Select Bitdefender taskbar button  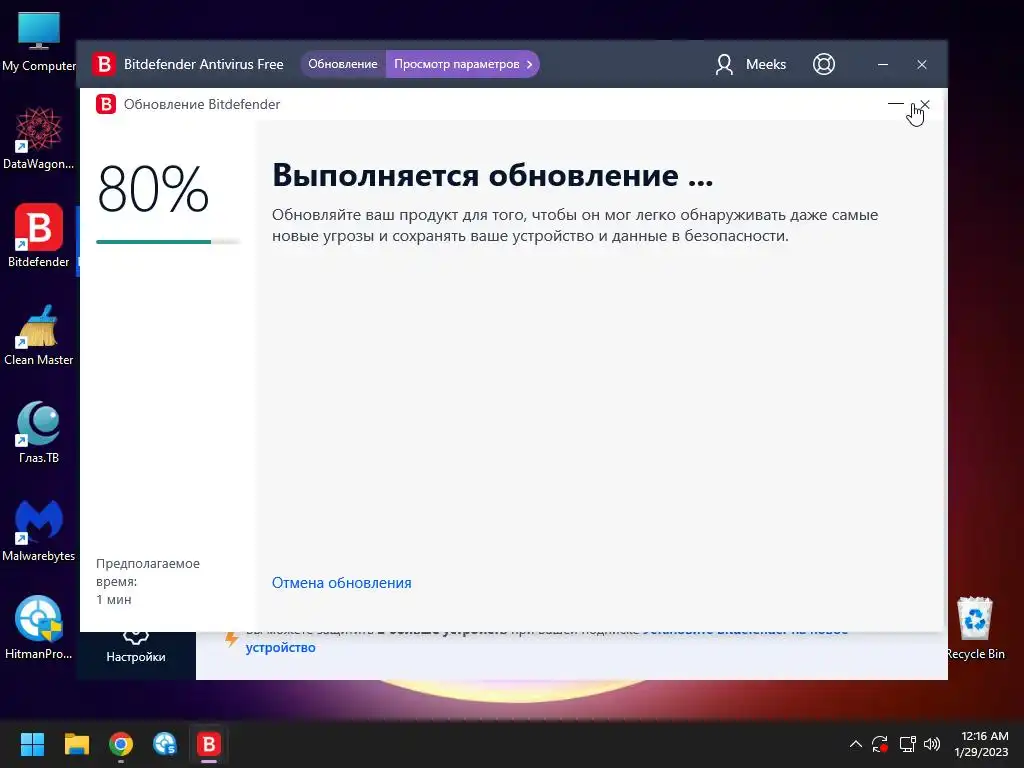(209, 744)
